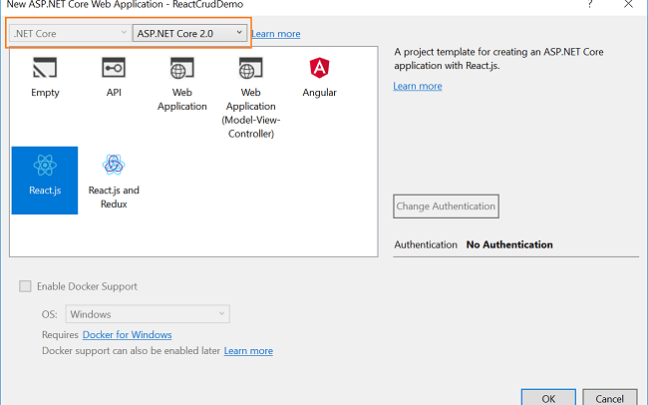Screen dimensions: 648x405
Task: Select the Empty project template icon
Action: (x=45, y=68)
